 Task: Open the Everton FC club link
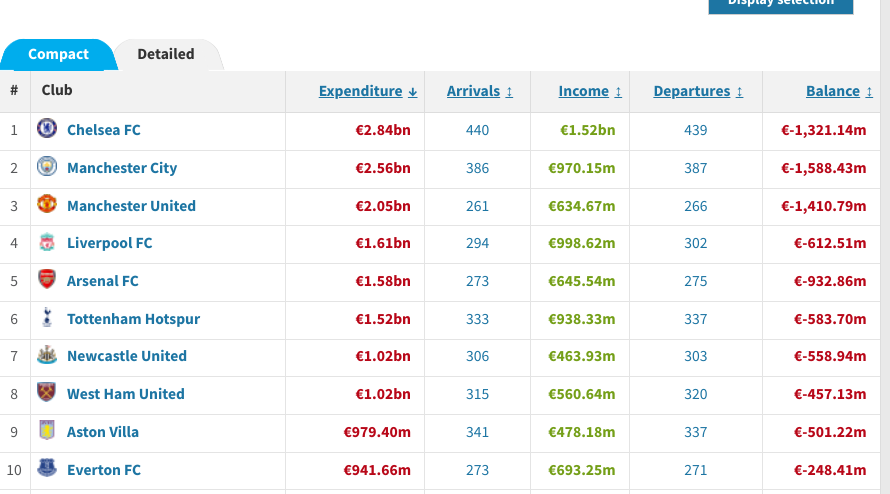(x=104, y=470)
